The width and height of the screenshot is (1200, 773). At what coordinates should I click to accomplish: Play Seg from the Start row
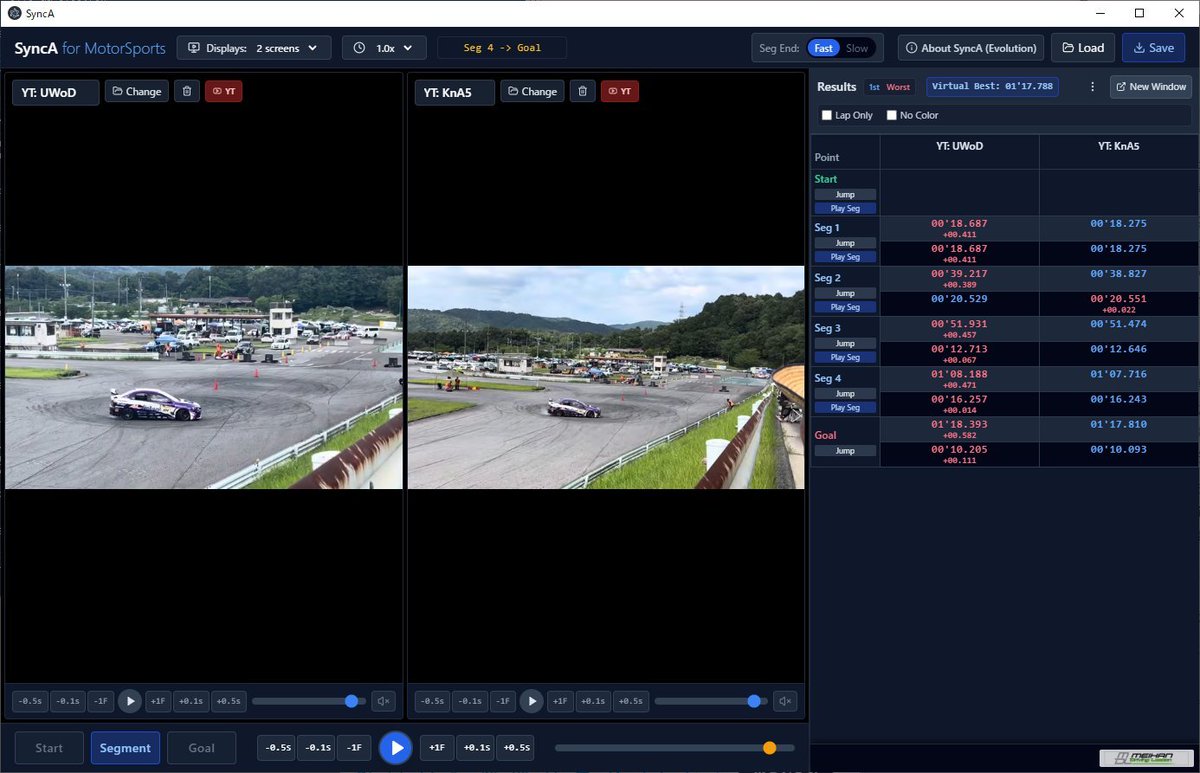[845, 208]
